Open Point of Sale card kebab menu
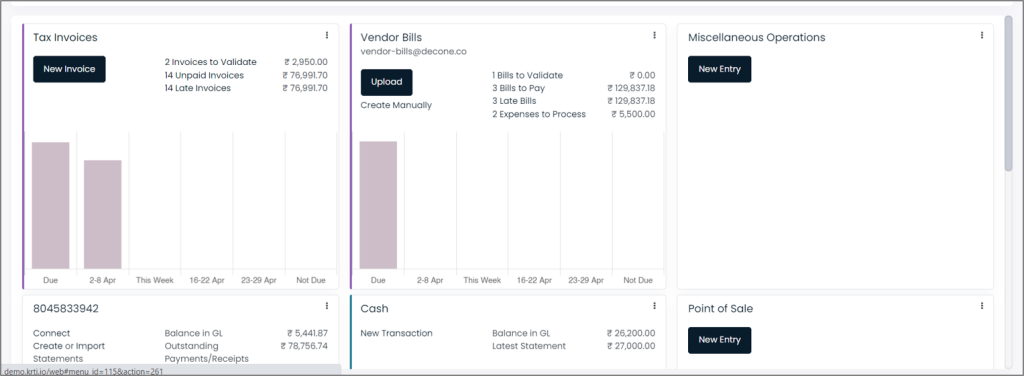 click(982, 306)
